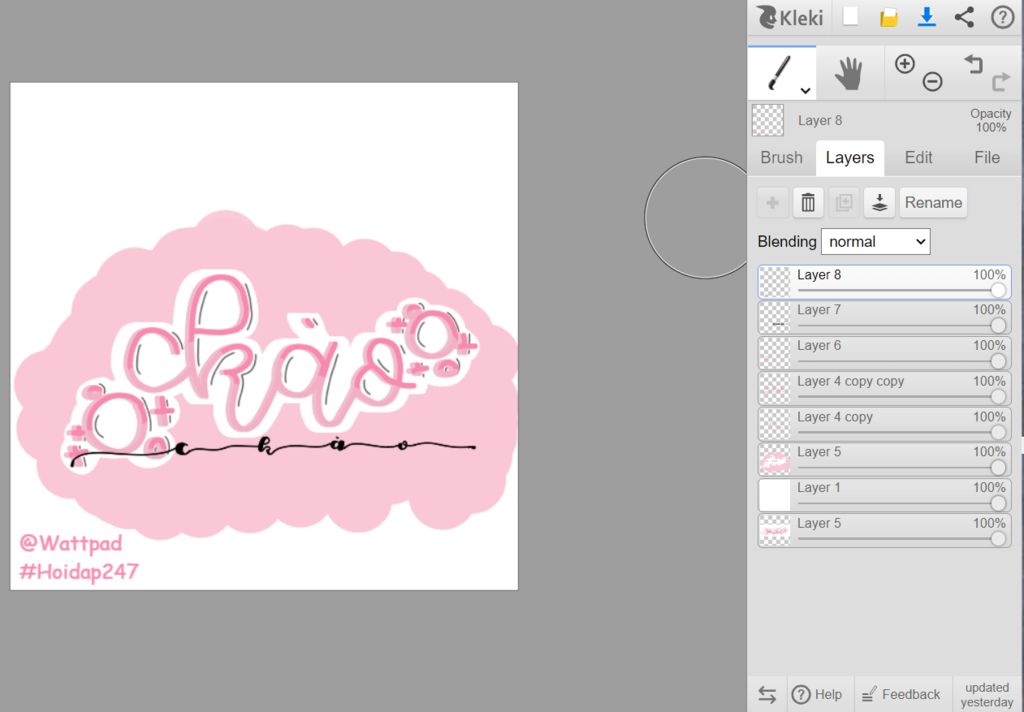Click the Layer 4 copy copy thumbnail
The image size is (1024, 712).
[x=775, y=389]
